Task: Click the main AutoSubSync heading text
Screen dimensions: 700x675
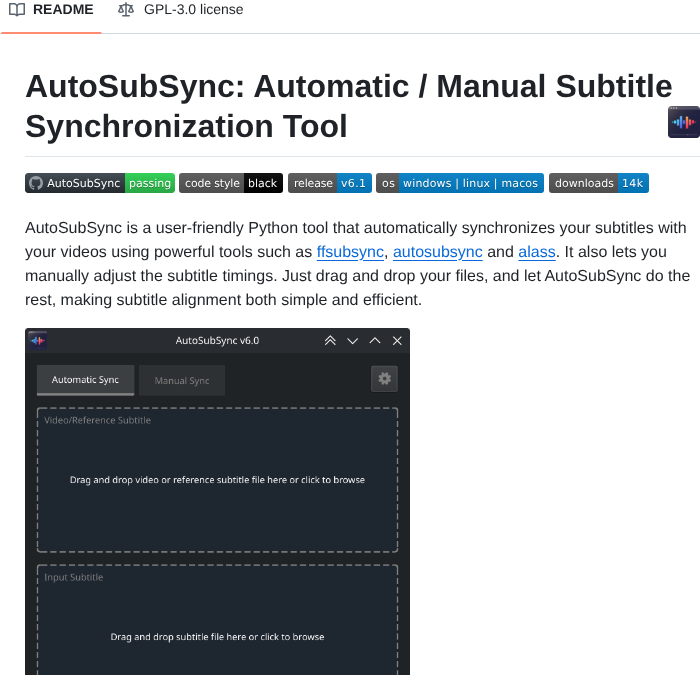Action: pyautogui.click(x=349, y=106)
